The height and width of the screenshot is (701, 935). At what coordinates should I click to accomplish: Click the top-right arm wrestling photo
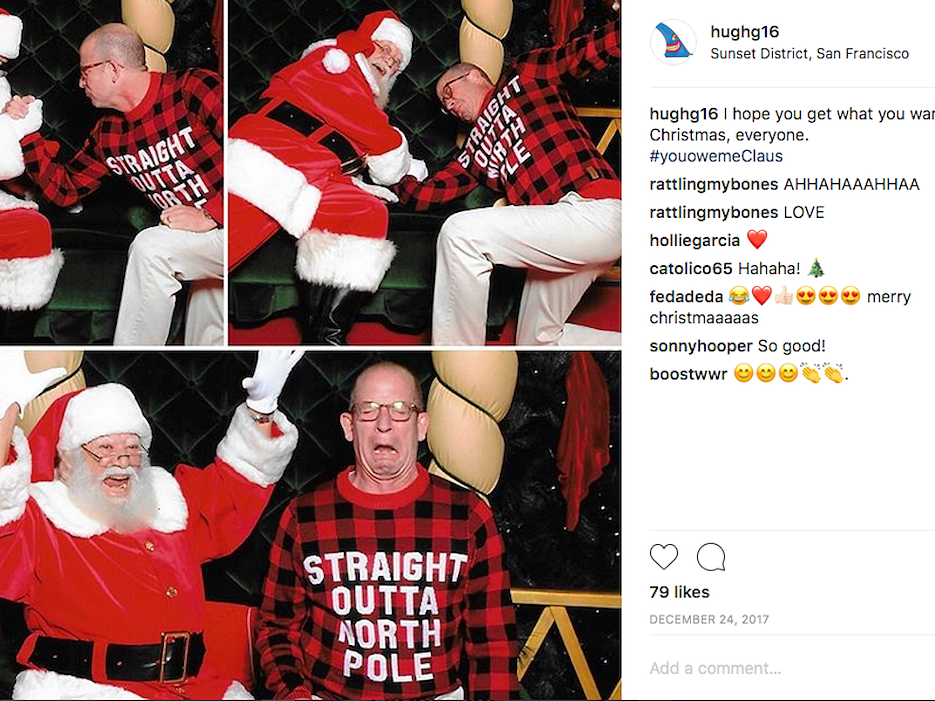pyautogui.click(x=425, y=172)
